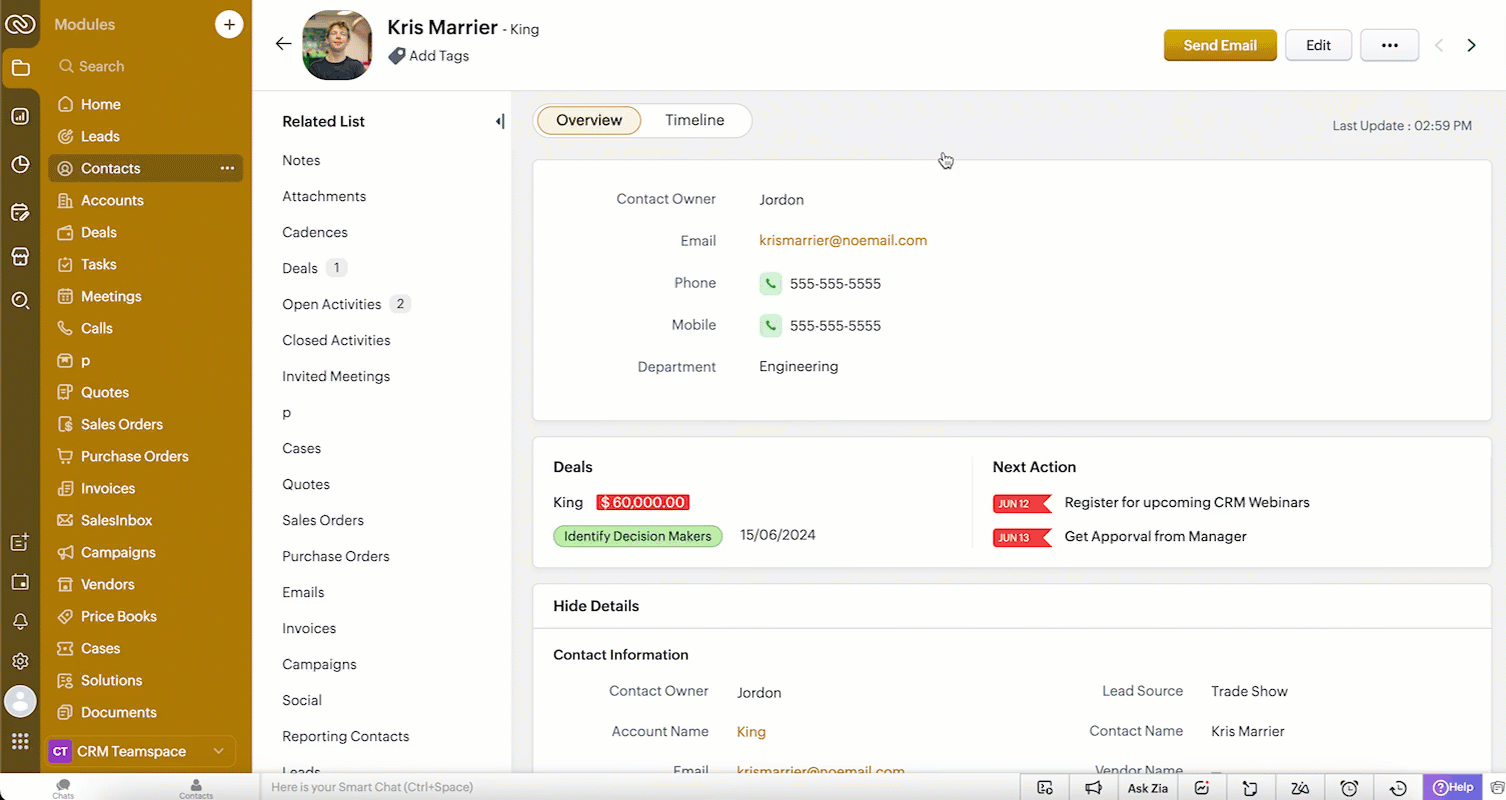The width and height of the screenshot is (1506, 800).
Task: Collapse the Hide Details section
Action: pyautogui.click(x=596, y=606)
